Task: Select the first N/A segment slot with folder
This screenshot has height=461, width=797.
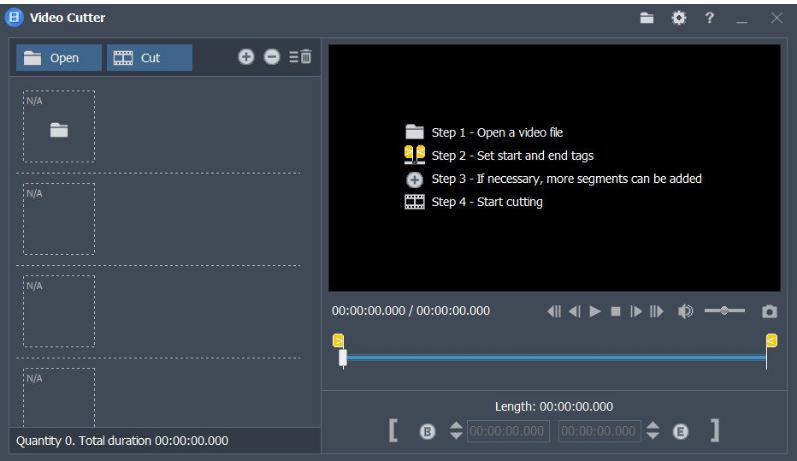Action: [59, 127]
